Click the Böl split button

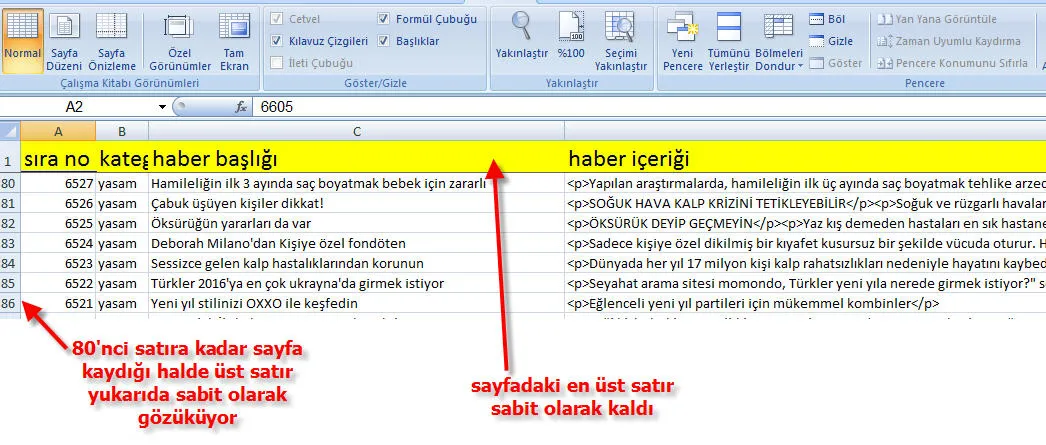click(x=828, y=19)
